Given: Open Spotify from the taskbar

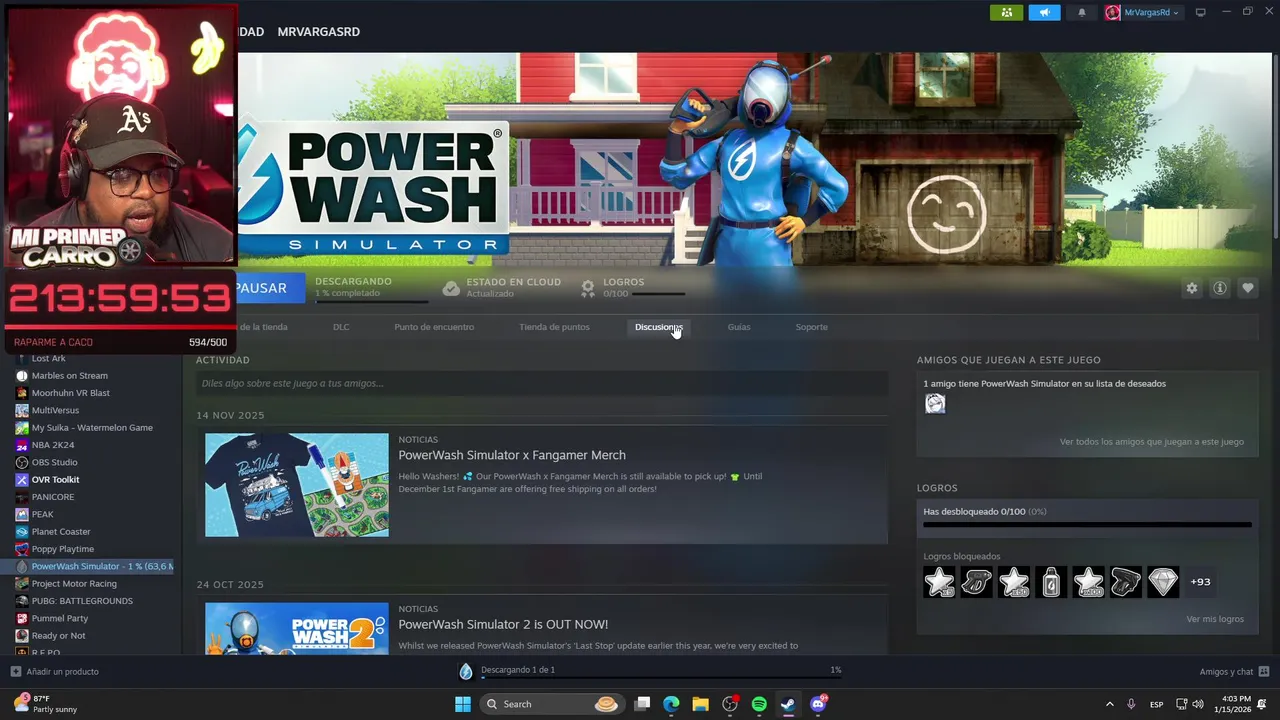Looking at the screenshot, I should pos(759,704).
